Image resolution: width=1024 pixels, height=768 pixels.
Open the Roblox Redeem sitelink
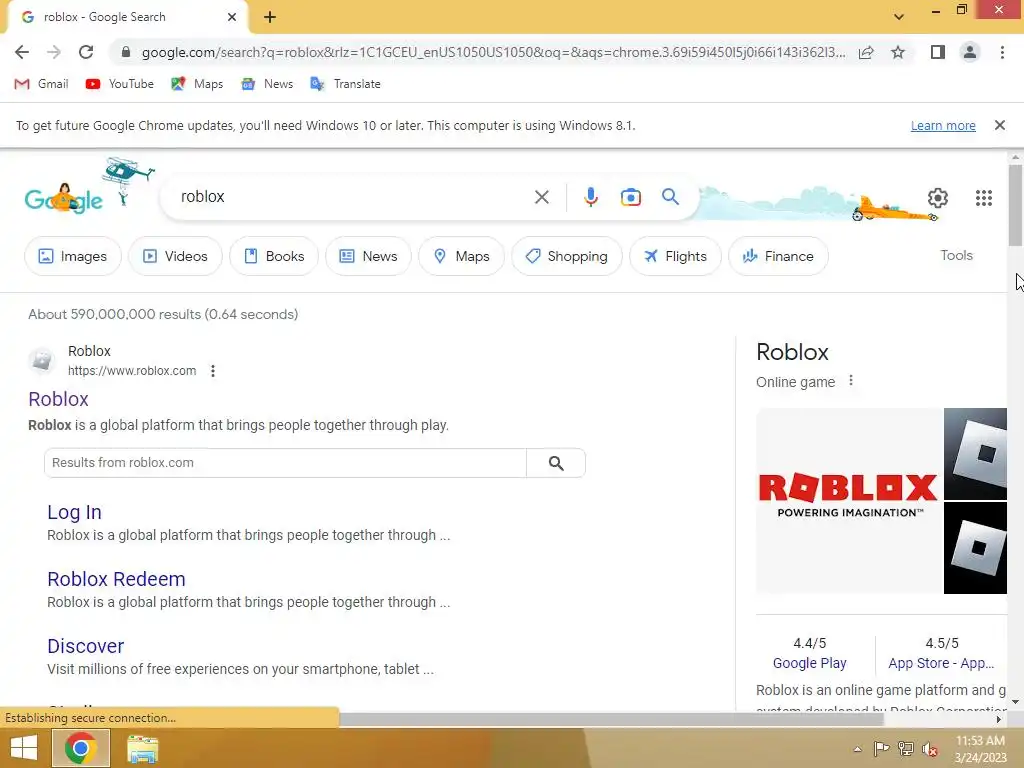[x=116, y=579]
